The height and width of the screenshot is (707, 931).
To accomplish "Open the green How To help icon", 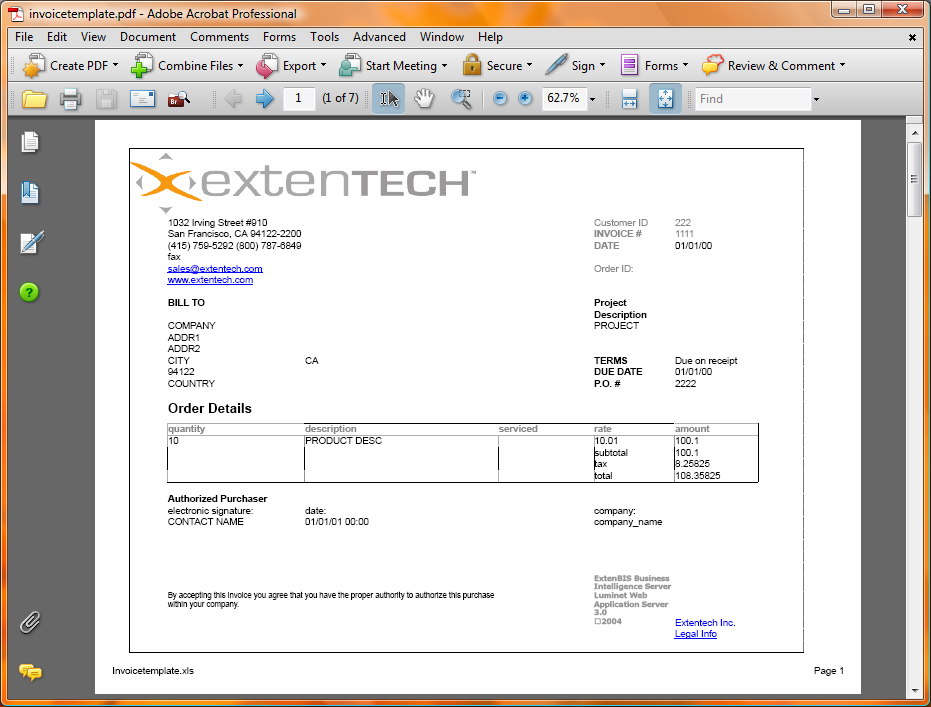I will click(29, 292).
